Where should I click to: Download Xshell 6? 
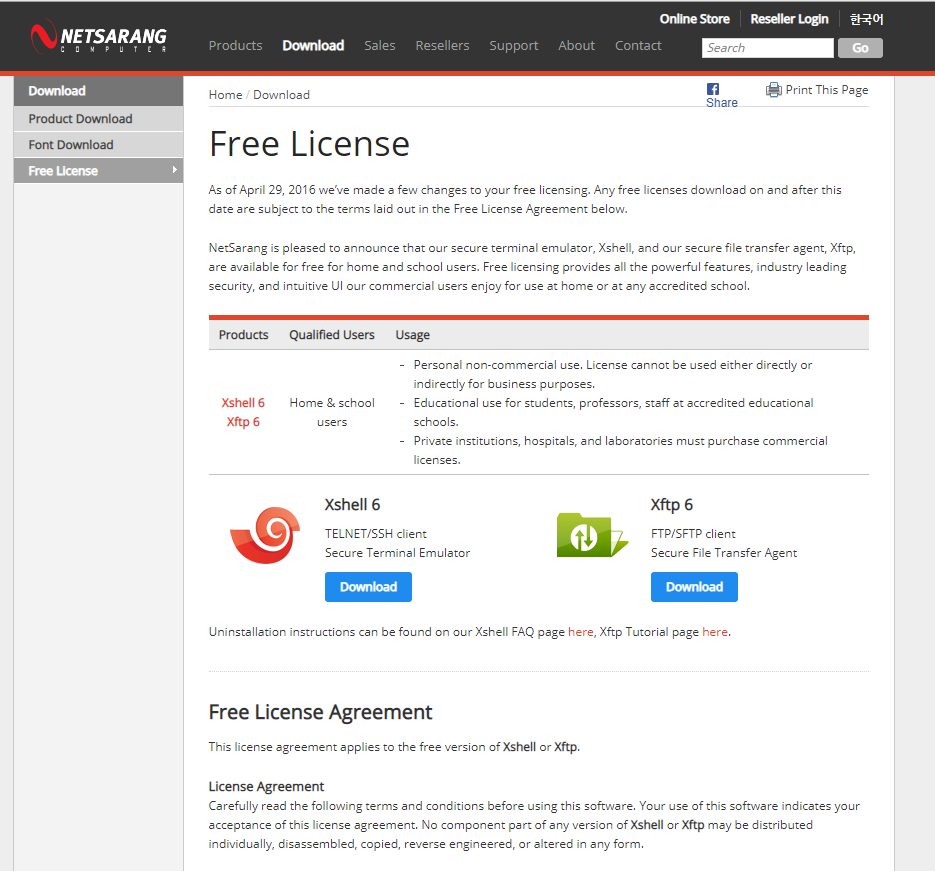(369, 587)
